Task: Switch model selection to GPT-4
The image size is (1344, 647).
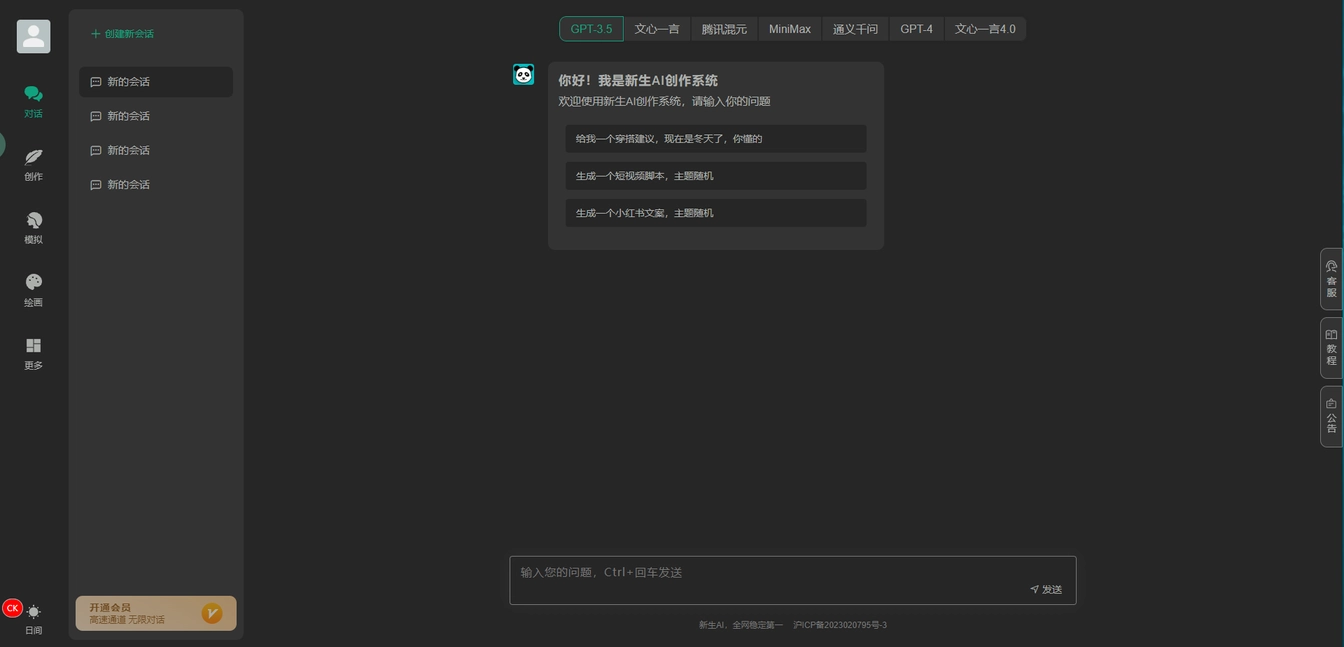Action: pos(916,29)
